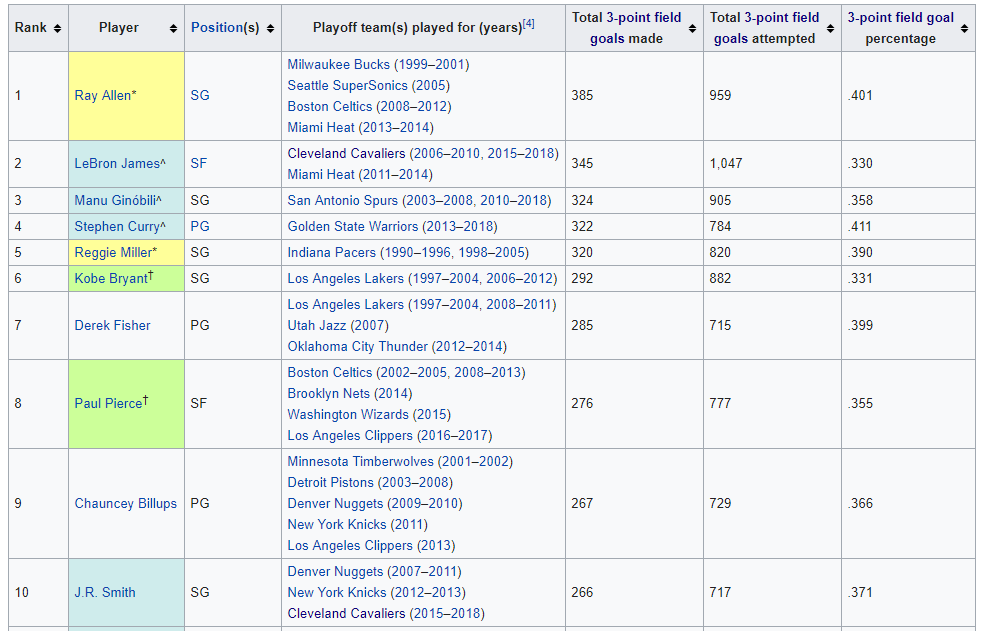This screenshot has width=982, height=631.
Task: Open Boston Celtics link in Paul Pierce row
Action: click(329, 372)
